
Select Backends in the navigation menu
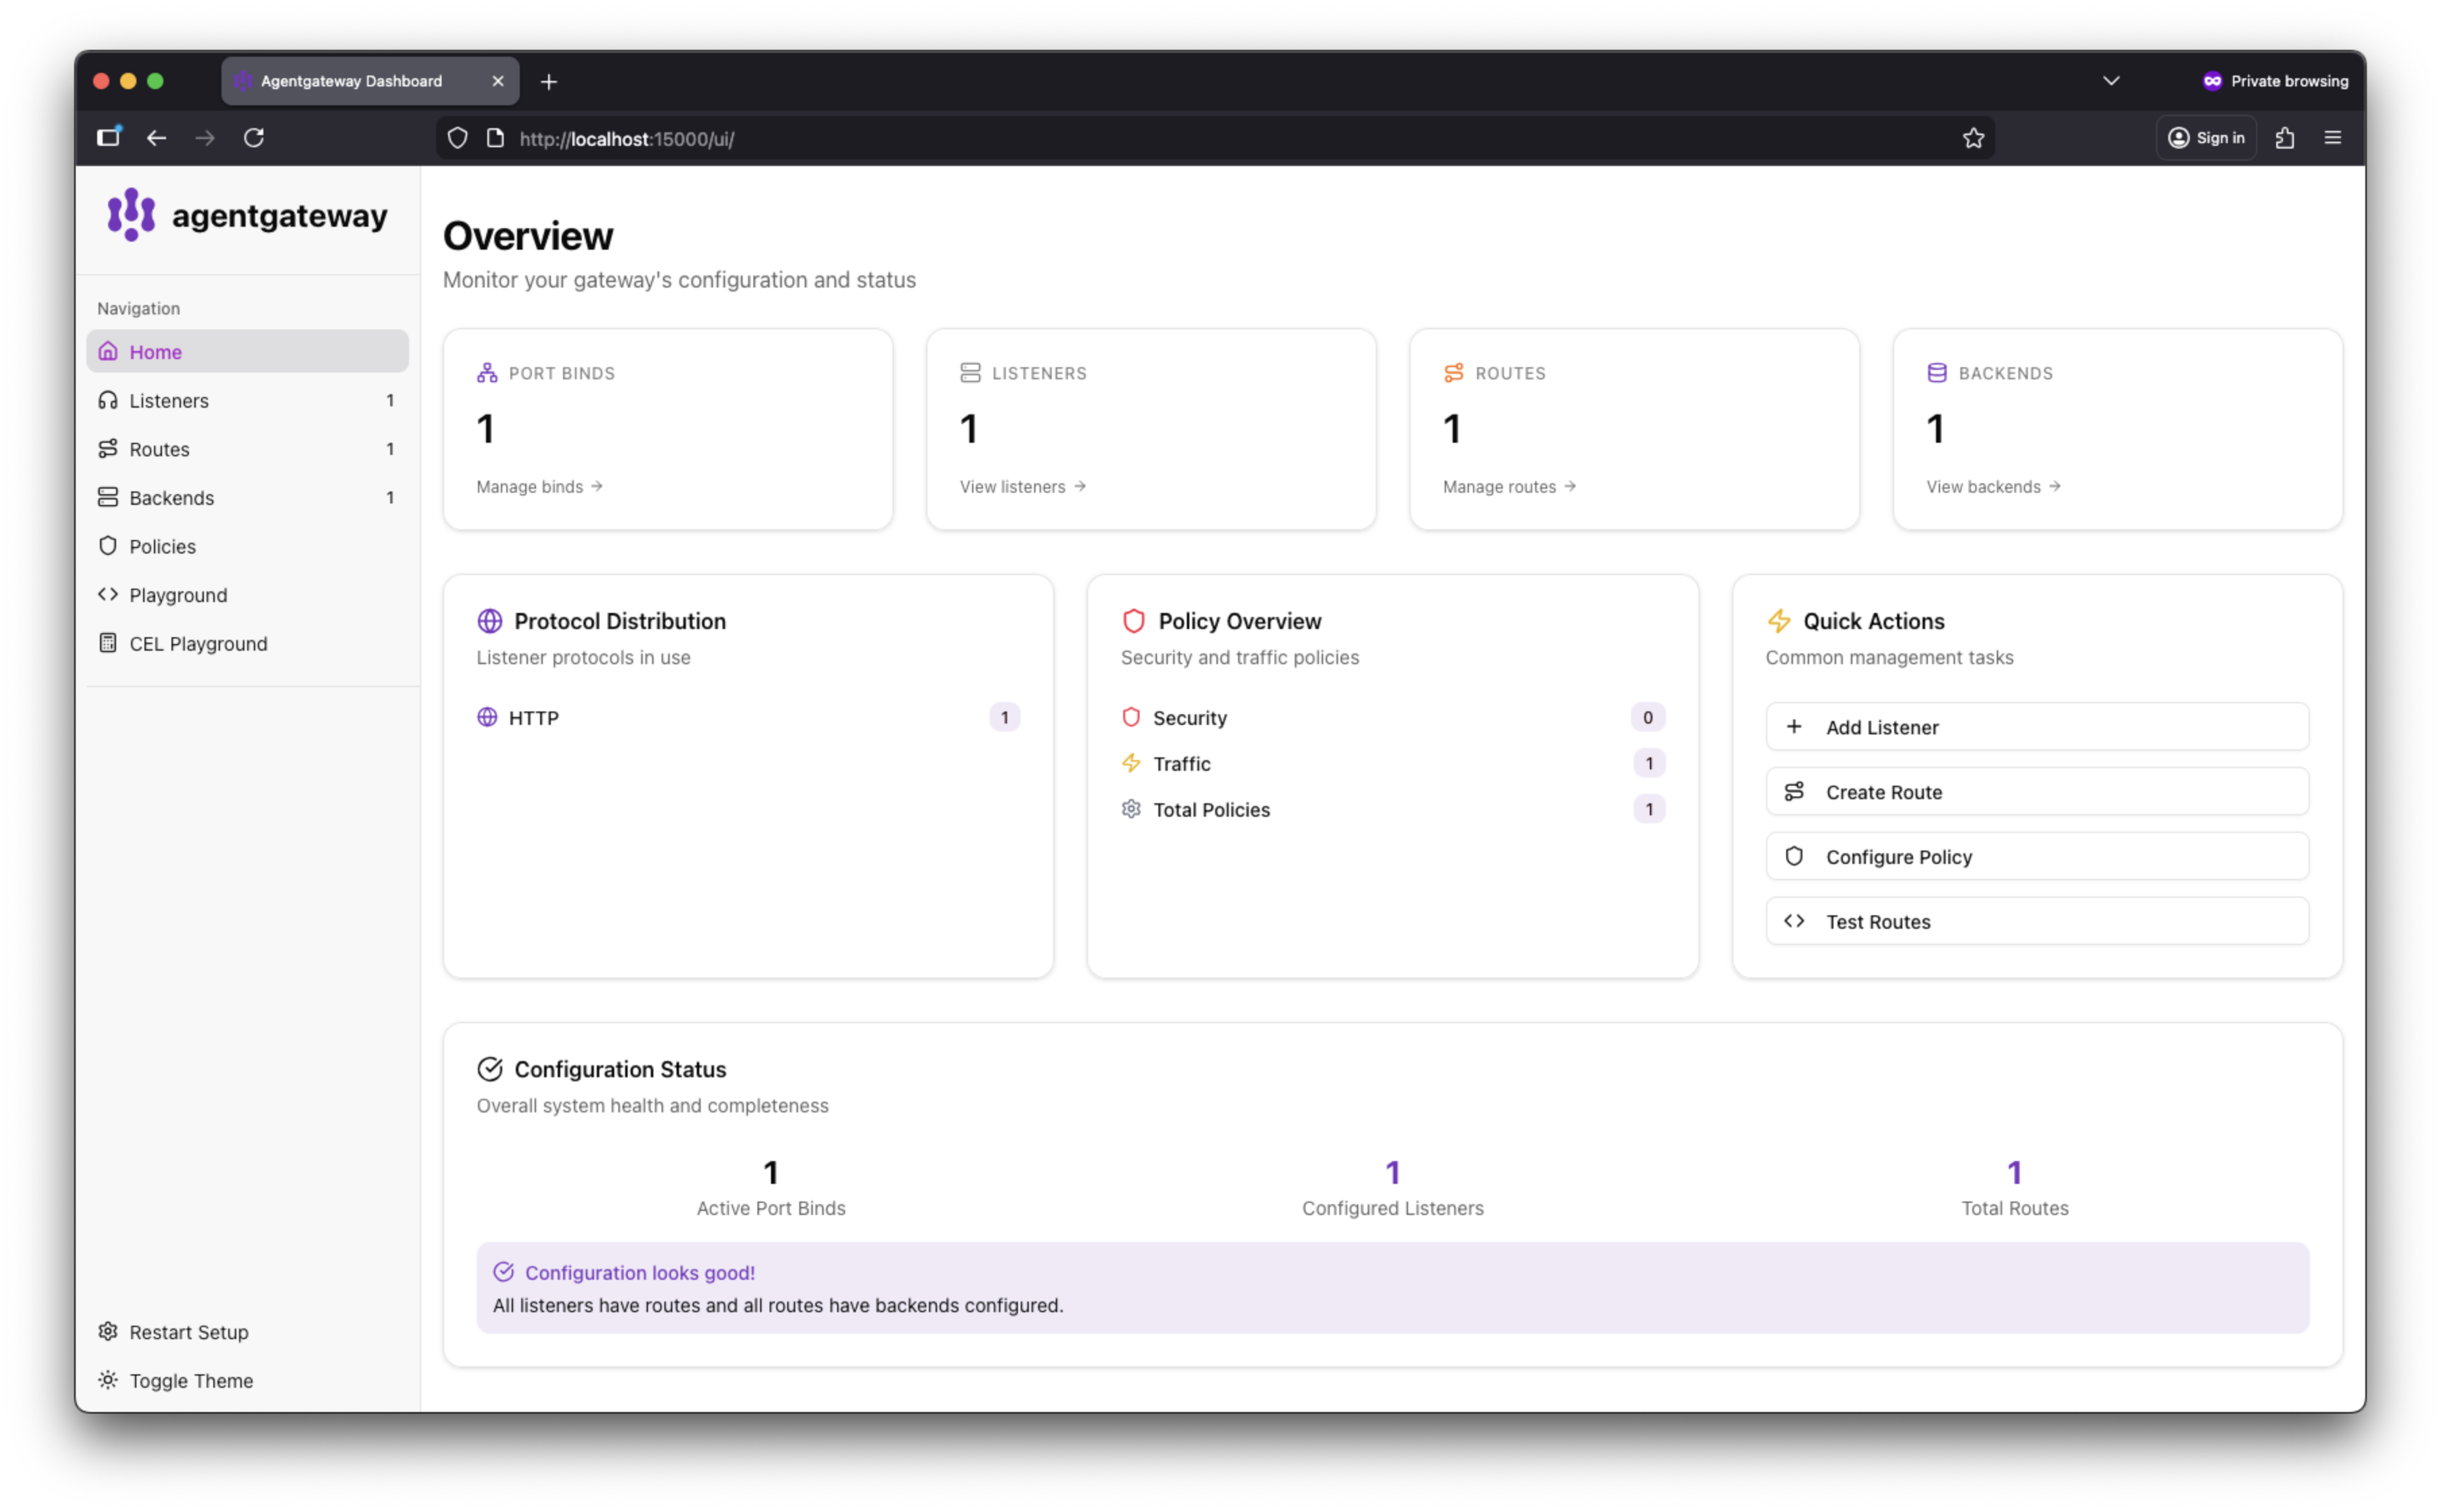click(x=172, y=498)
